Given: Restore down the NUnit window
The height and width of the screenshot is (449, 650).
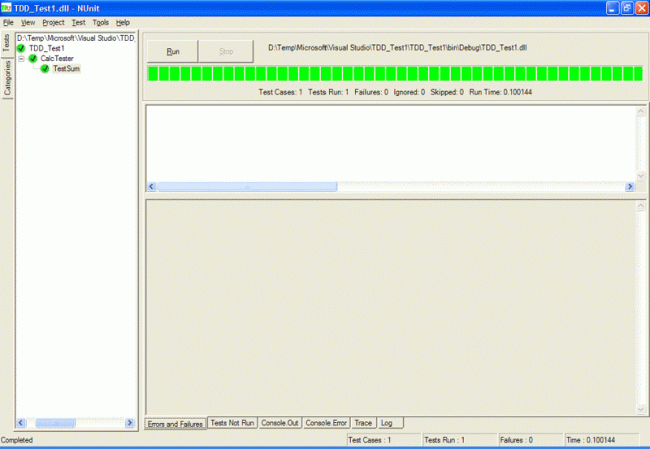Looking at the screenshot, I should coord(627,8).
